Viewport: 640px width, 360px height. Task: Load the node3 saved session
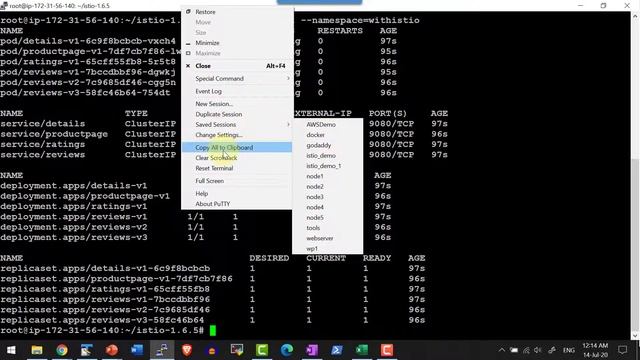click(x=327, y=197)
